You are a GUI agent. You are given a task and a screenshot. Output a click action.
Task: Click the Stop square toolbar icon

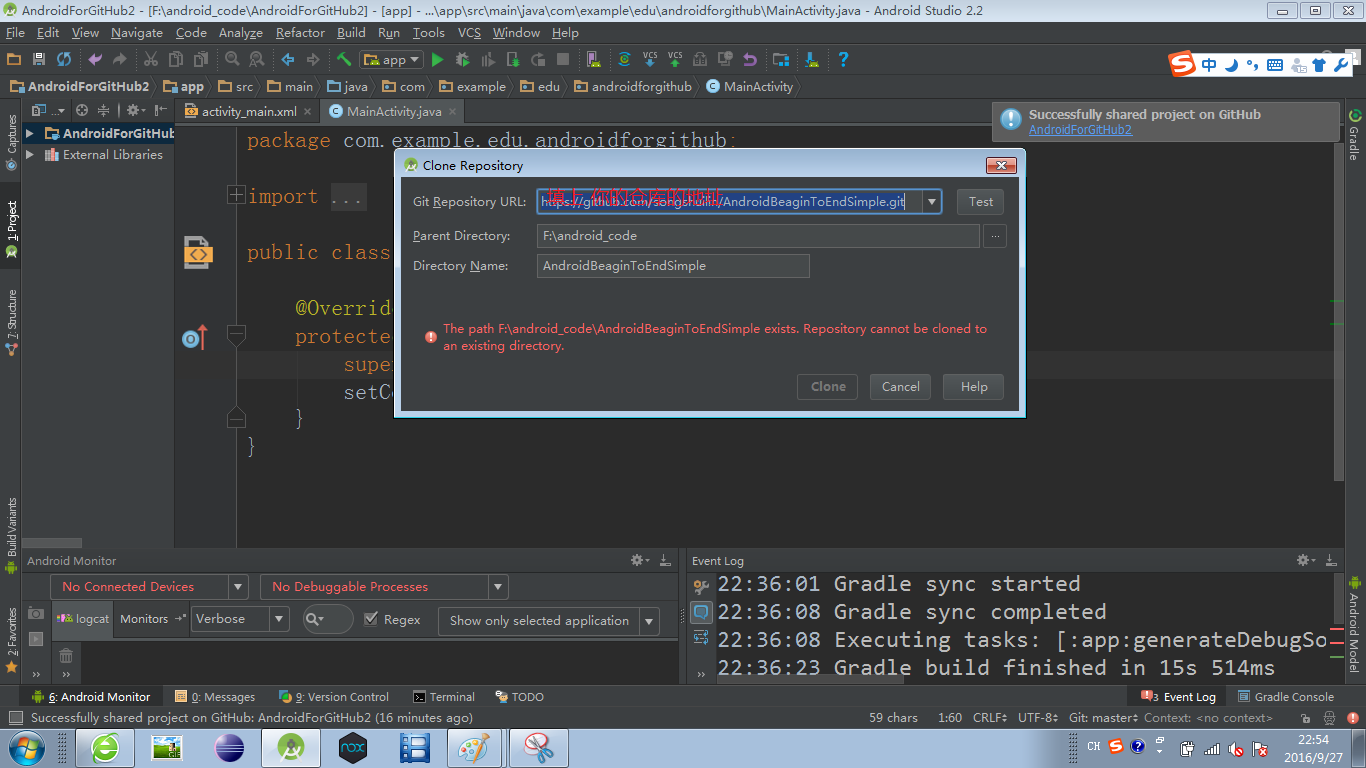click(x=563, y=60)
